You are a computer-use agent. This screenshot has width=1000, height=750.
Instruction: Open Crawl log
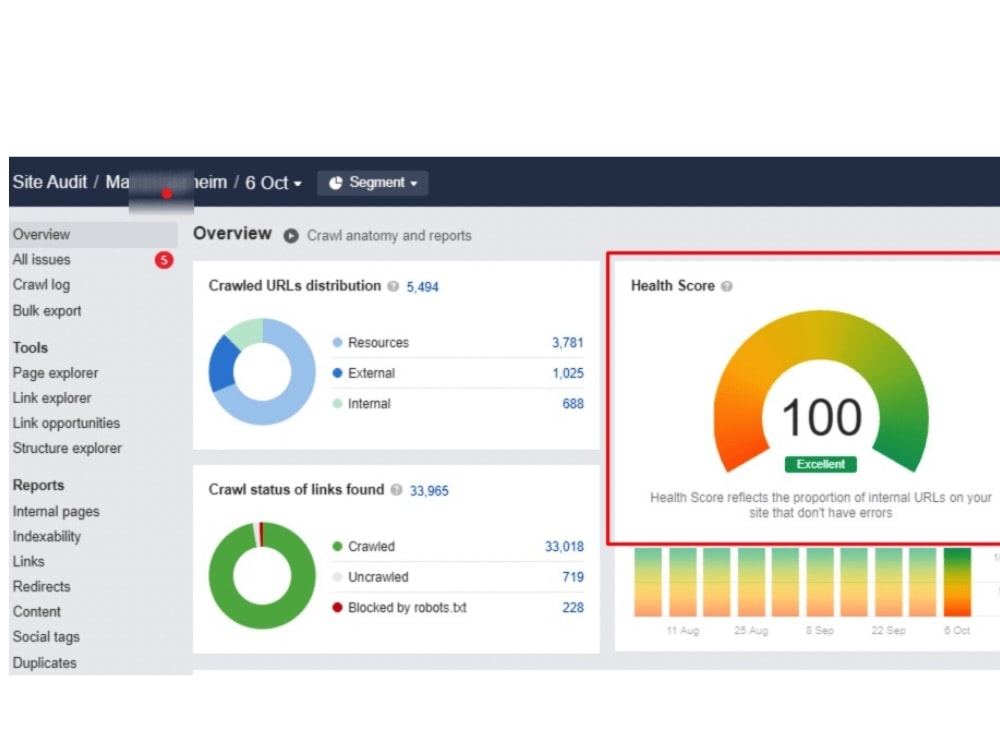pos(41,285)
